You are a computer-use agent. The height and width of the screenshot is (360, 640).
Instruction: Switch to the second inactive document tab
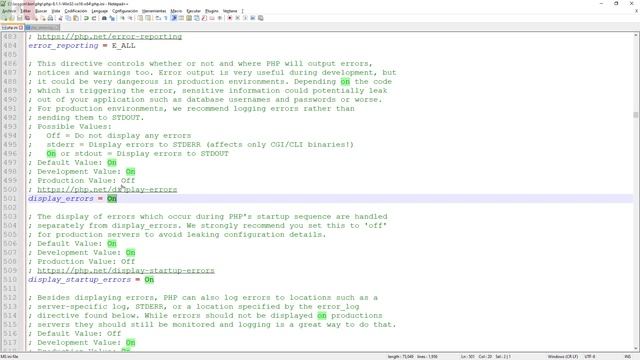42,27
